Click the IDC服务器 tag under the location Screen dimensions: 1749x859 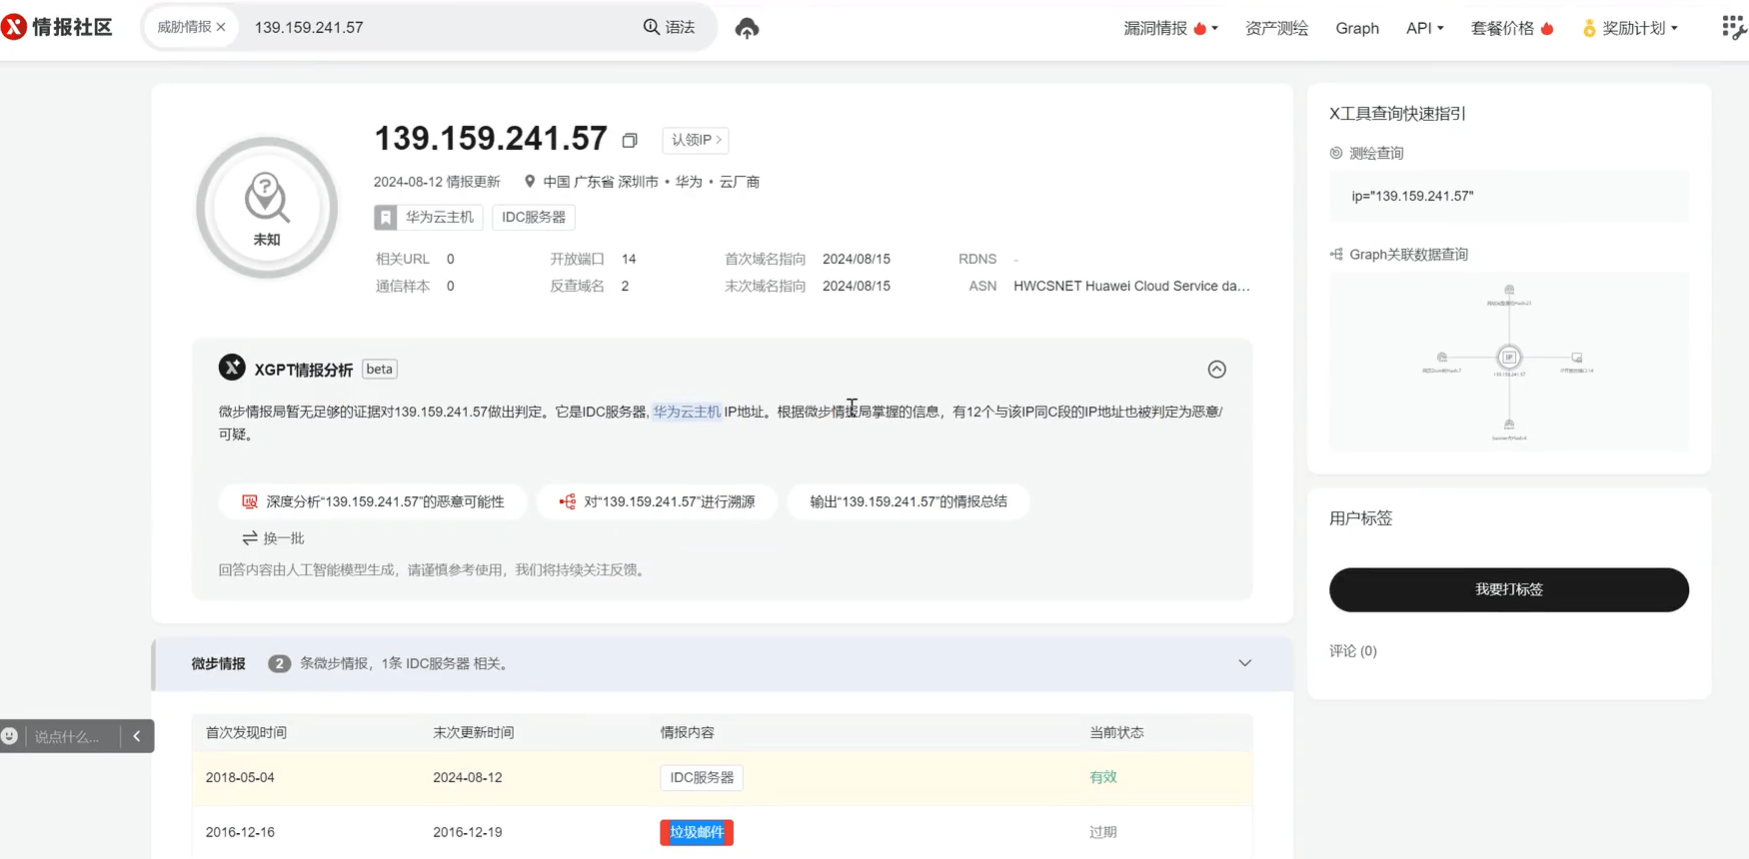click(x=534, y=217)
